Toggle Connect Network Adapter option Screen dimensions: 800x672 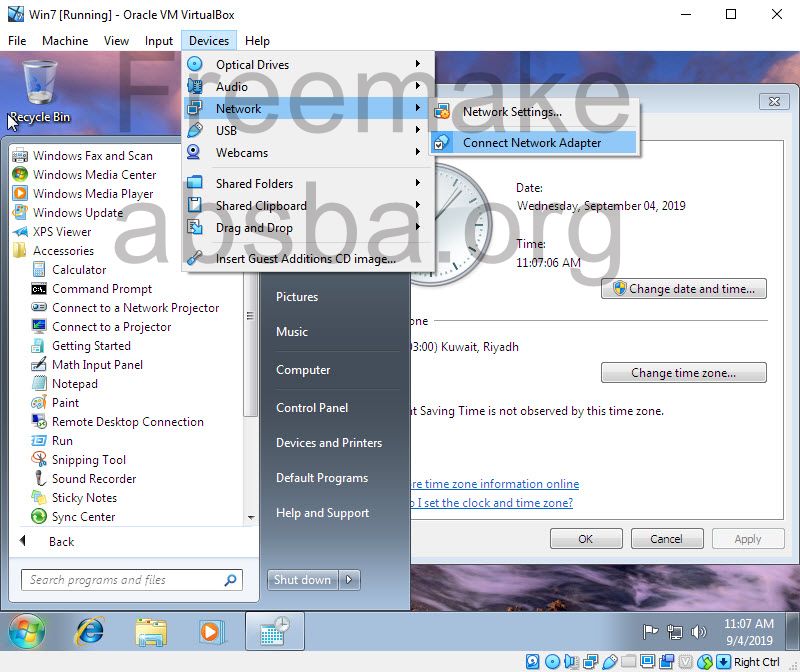pyautogui.click(x=533, y=142)
